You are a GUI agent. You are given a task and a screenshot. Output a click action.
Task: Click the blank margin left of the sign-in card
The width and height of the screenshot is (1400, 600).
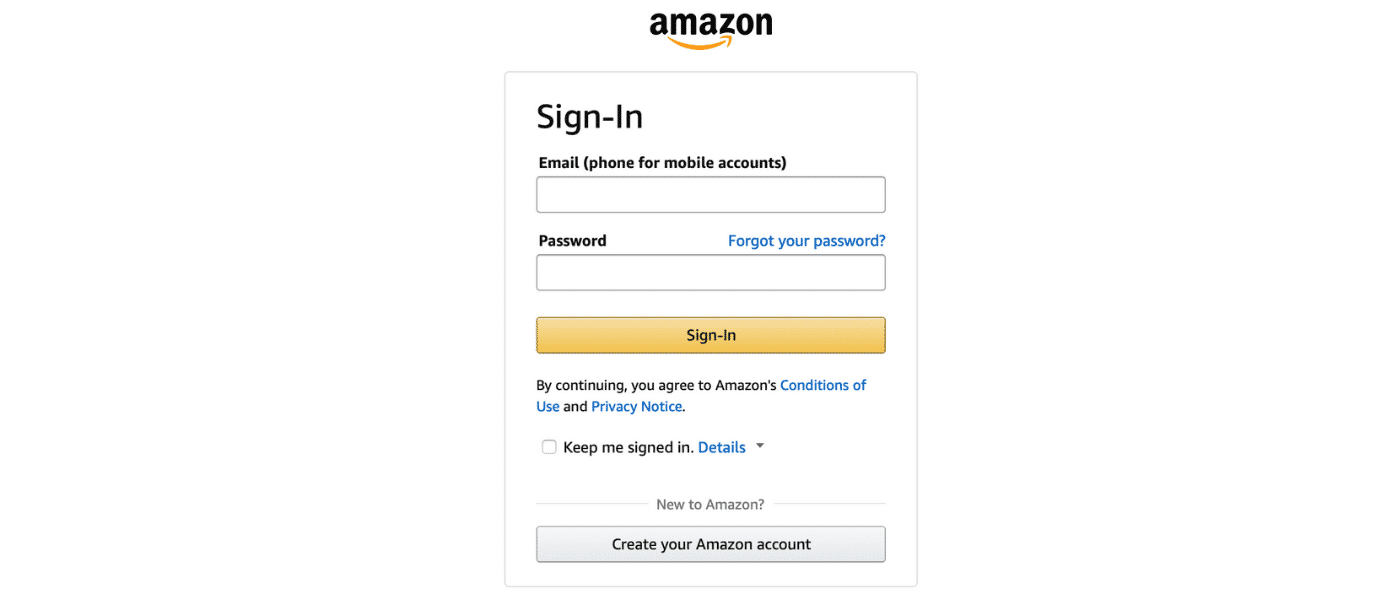pos(250,330)
